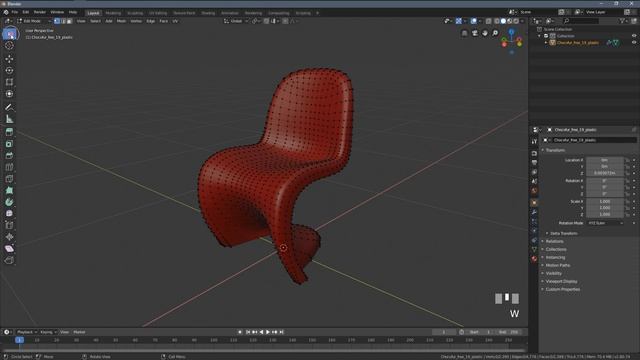This screenshot has height=360, width=640.
Task: Open the Object Data properties tab
Action: [534, 249]
